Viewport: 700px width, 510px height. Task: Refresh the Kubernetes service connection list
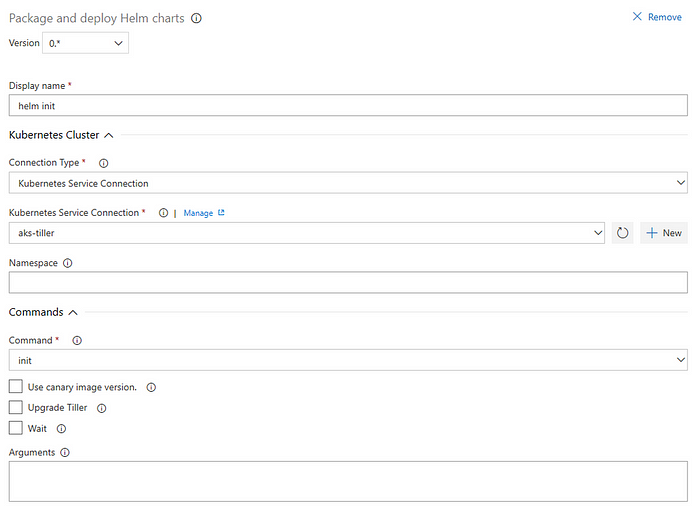(x=622, y=233)
